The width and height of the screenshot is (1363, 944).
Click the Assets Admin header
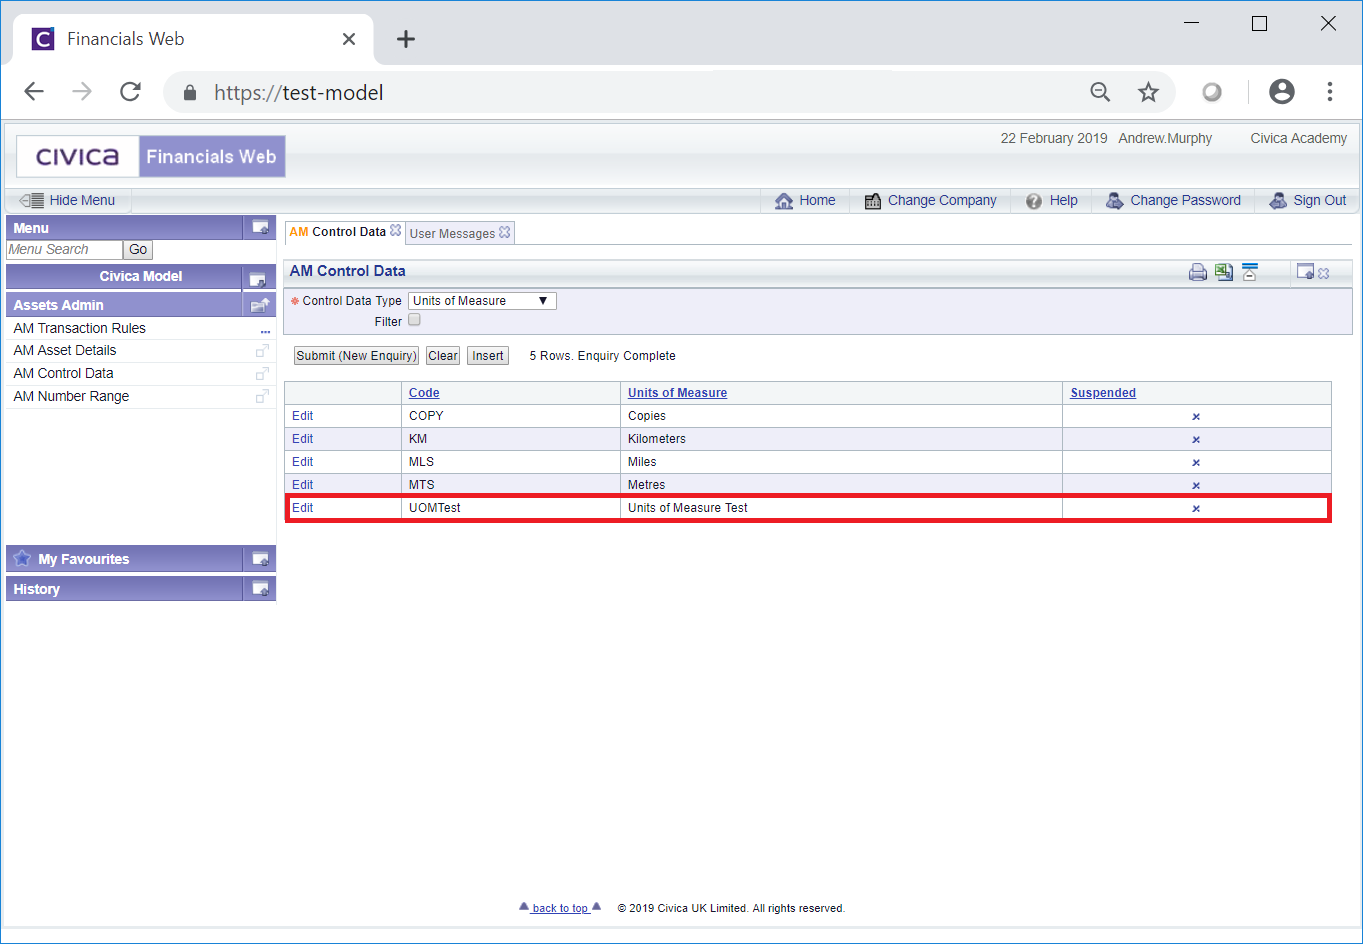(125, 305)
